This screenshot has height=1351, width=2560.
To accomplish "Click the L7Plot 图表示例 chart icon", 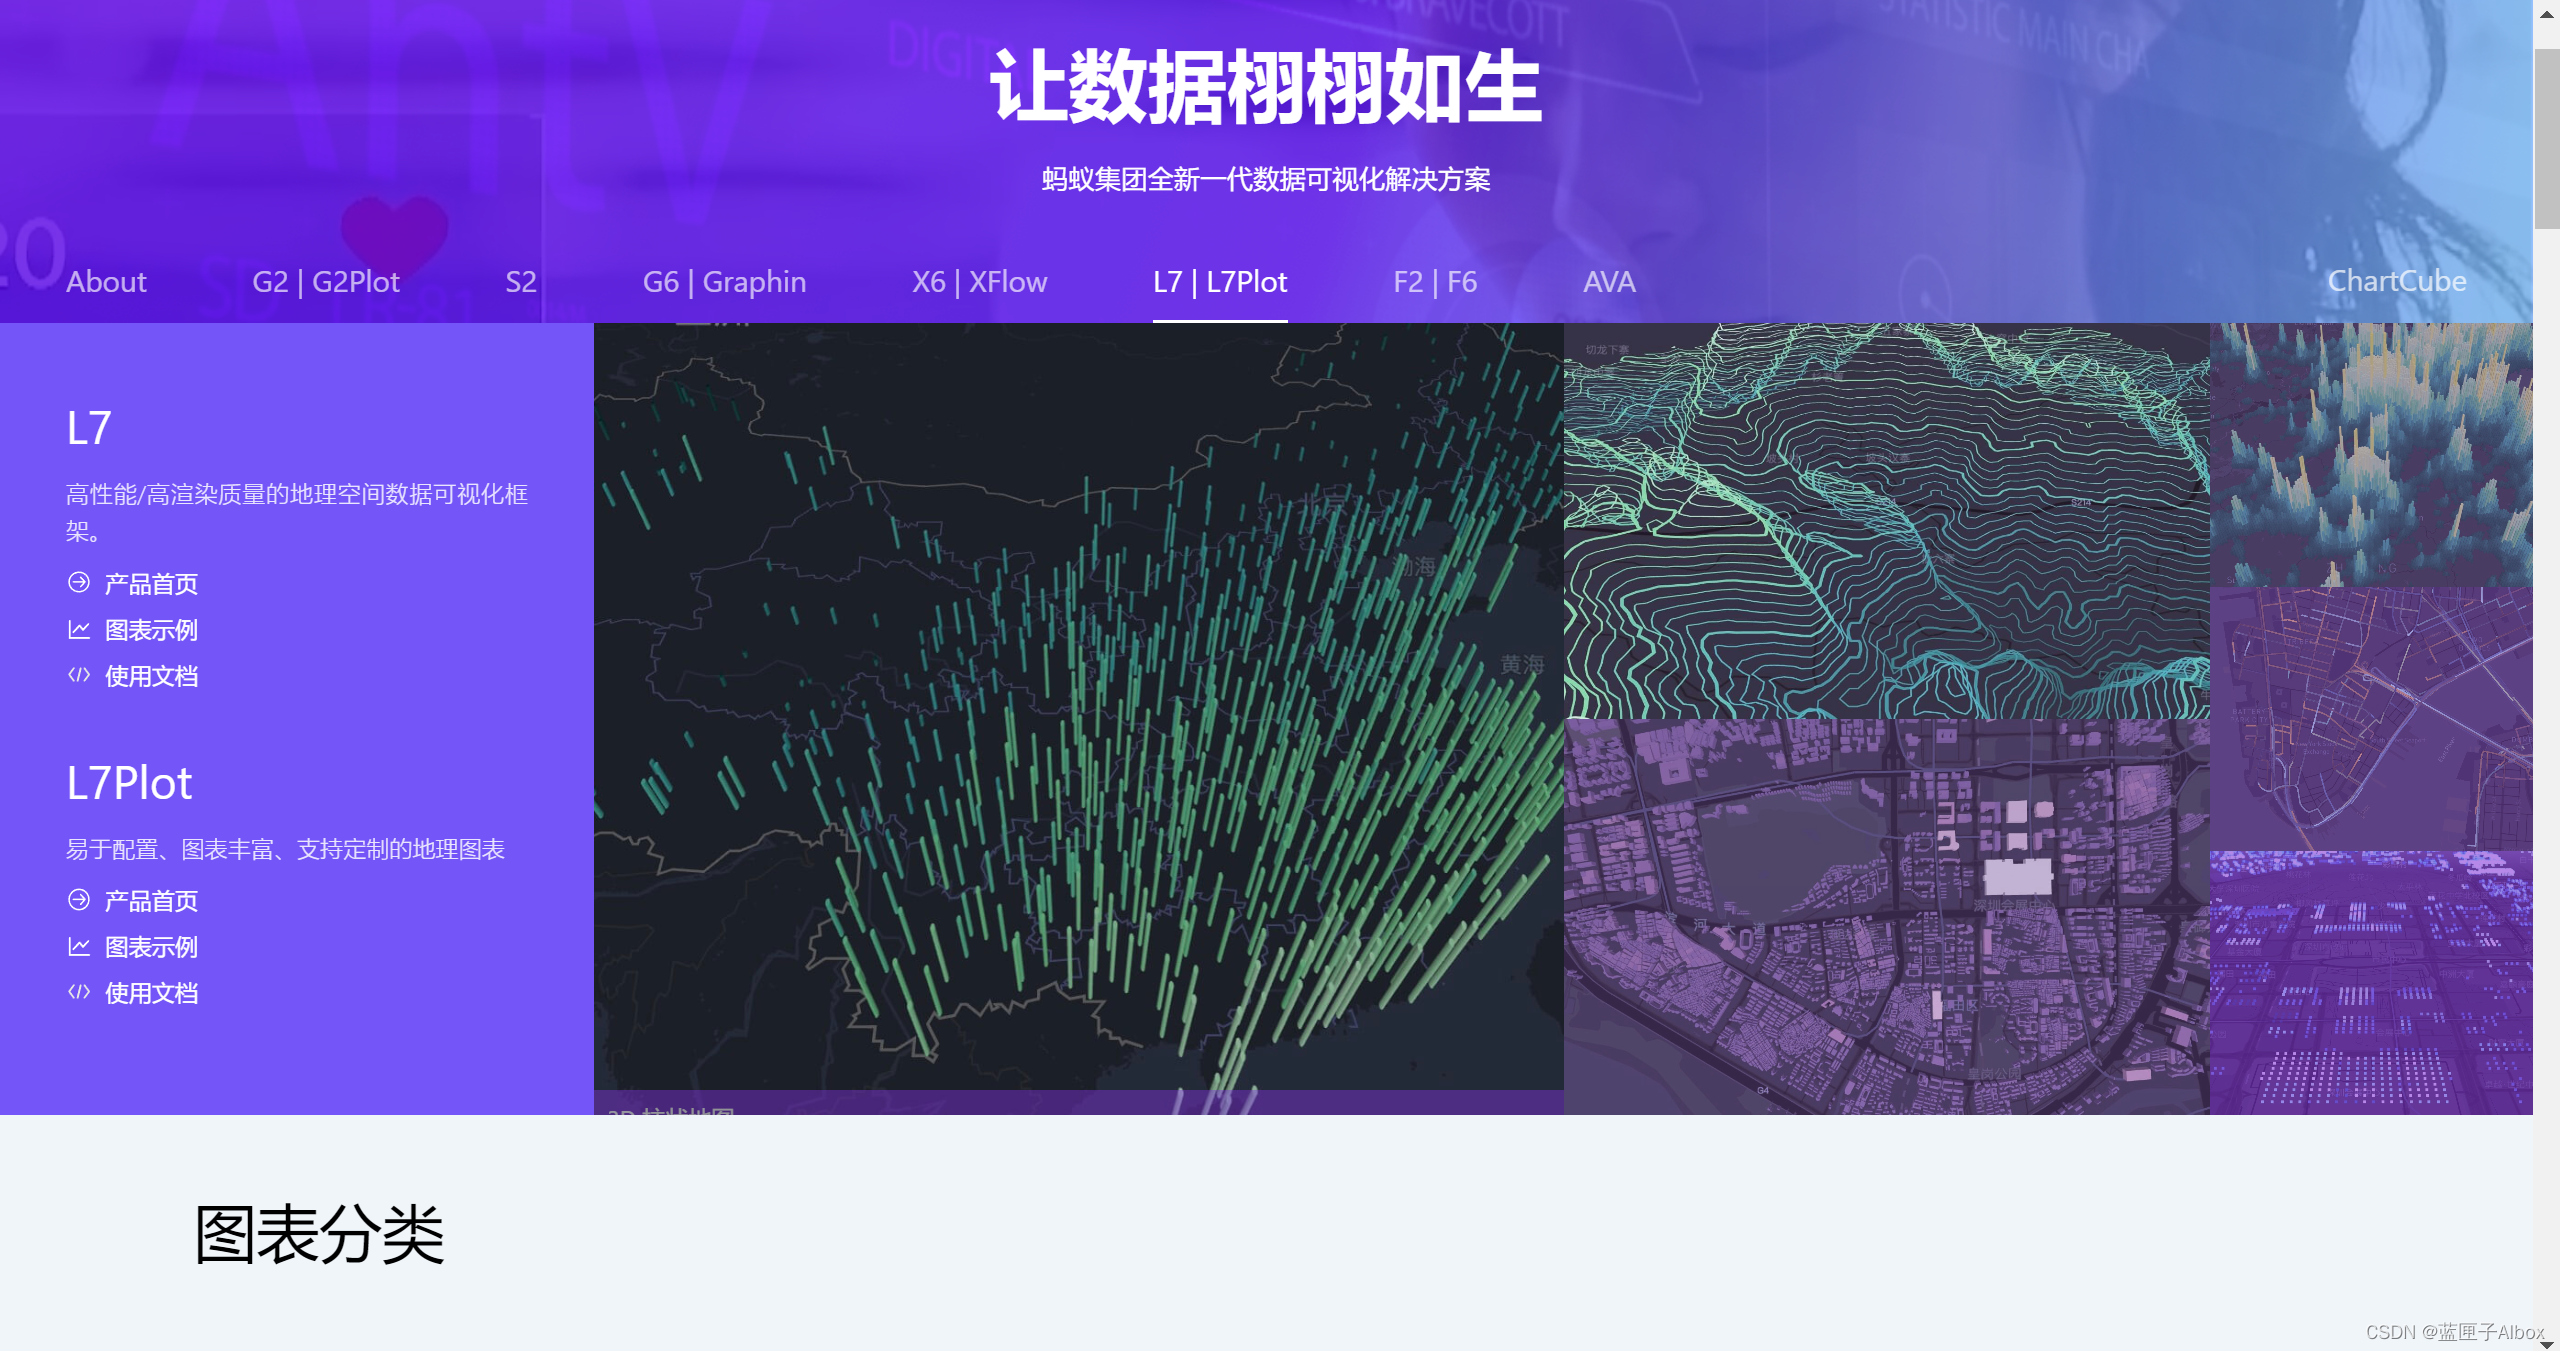I will tap(79, 946).
